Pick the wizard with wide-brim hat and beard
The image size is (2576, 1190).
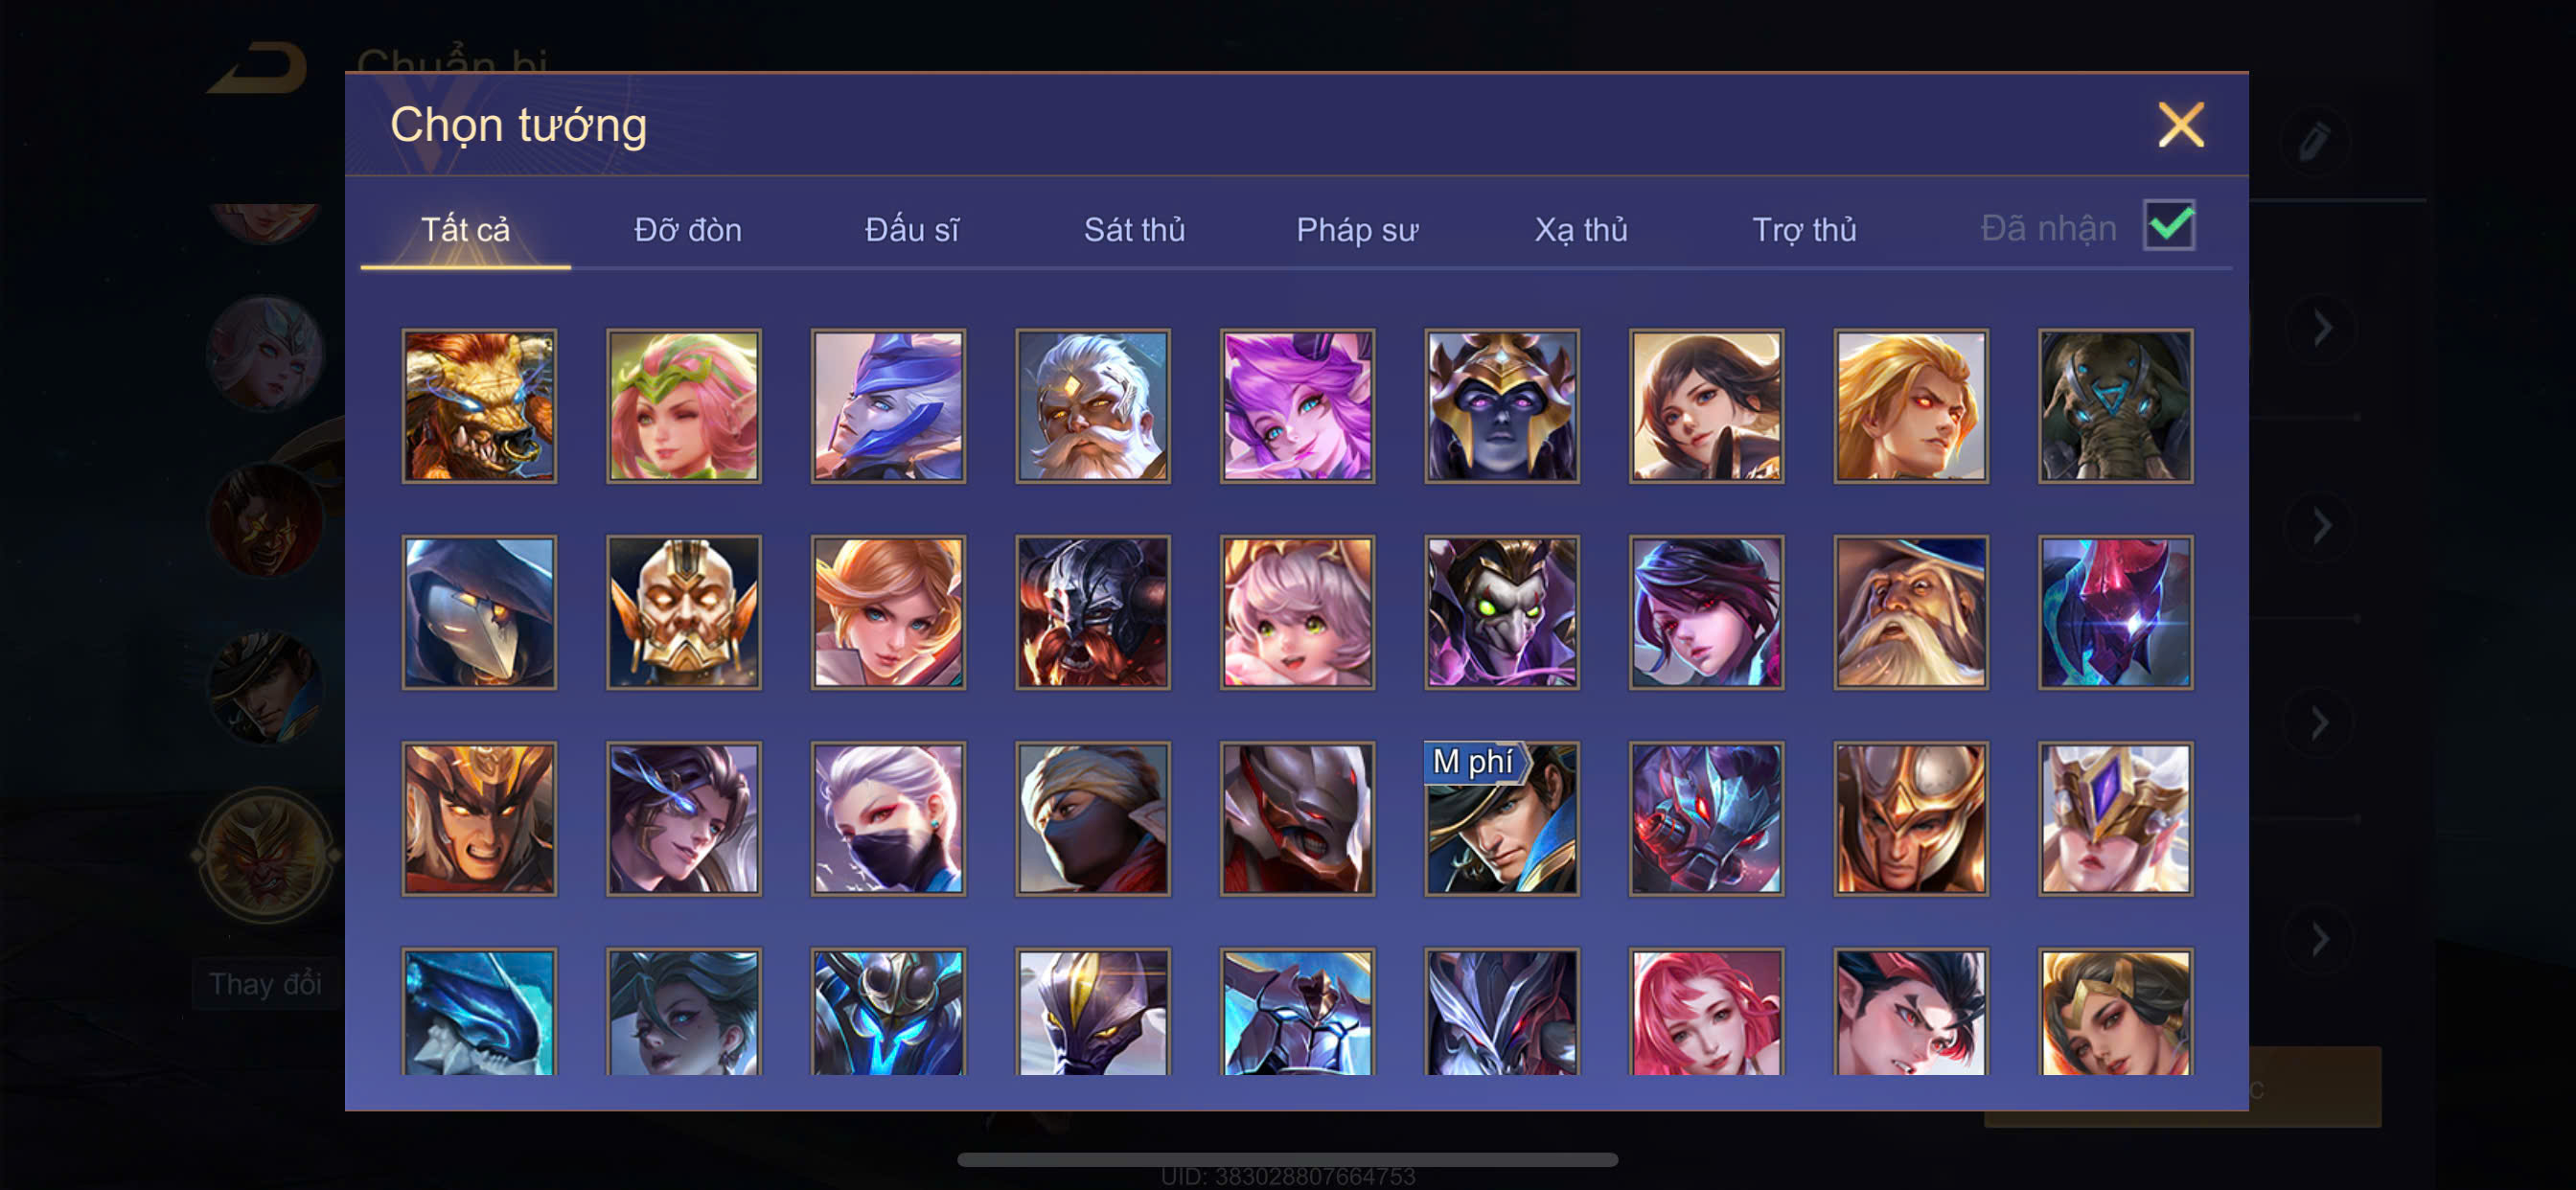pos(1911,612)
